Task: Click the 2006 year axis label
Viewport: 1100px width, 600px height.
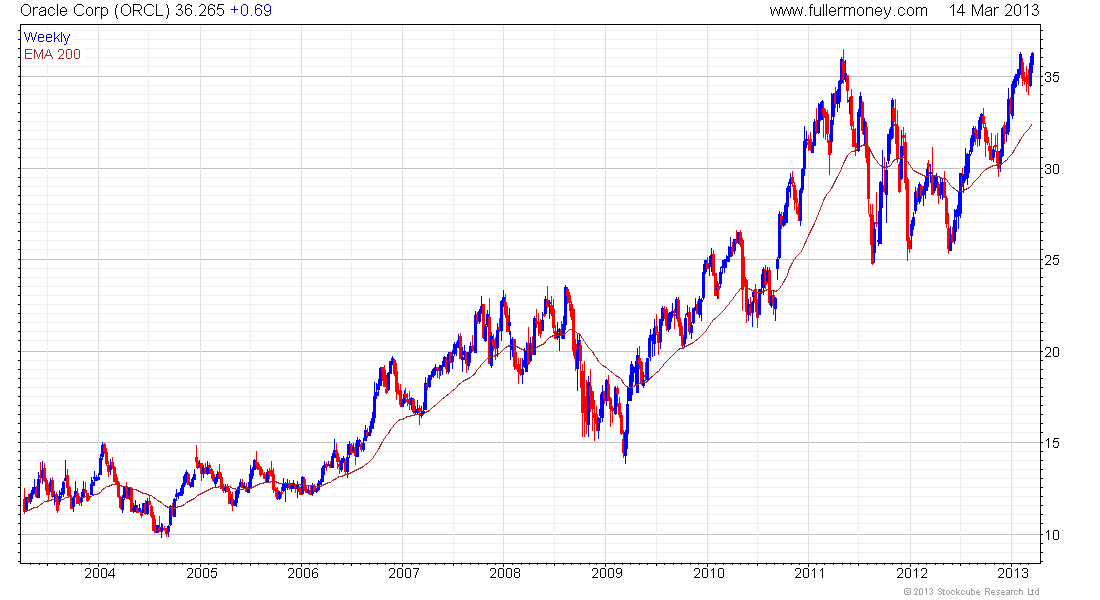Action: pyautogui.click(x=302, y=573)
